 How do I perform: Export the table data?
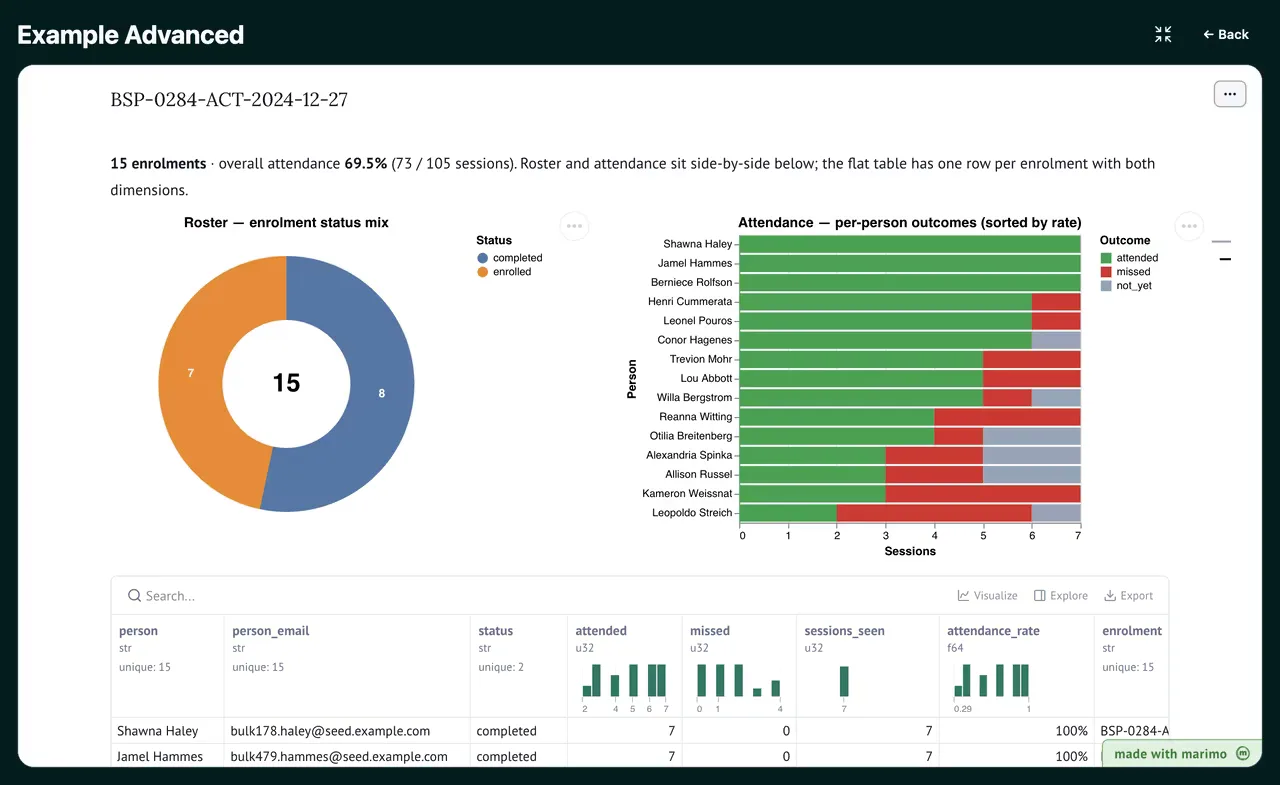(1129, 596)
